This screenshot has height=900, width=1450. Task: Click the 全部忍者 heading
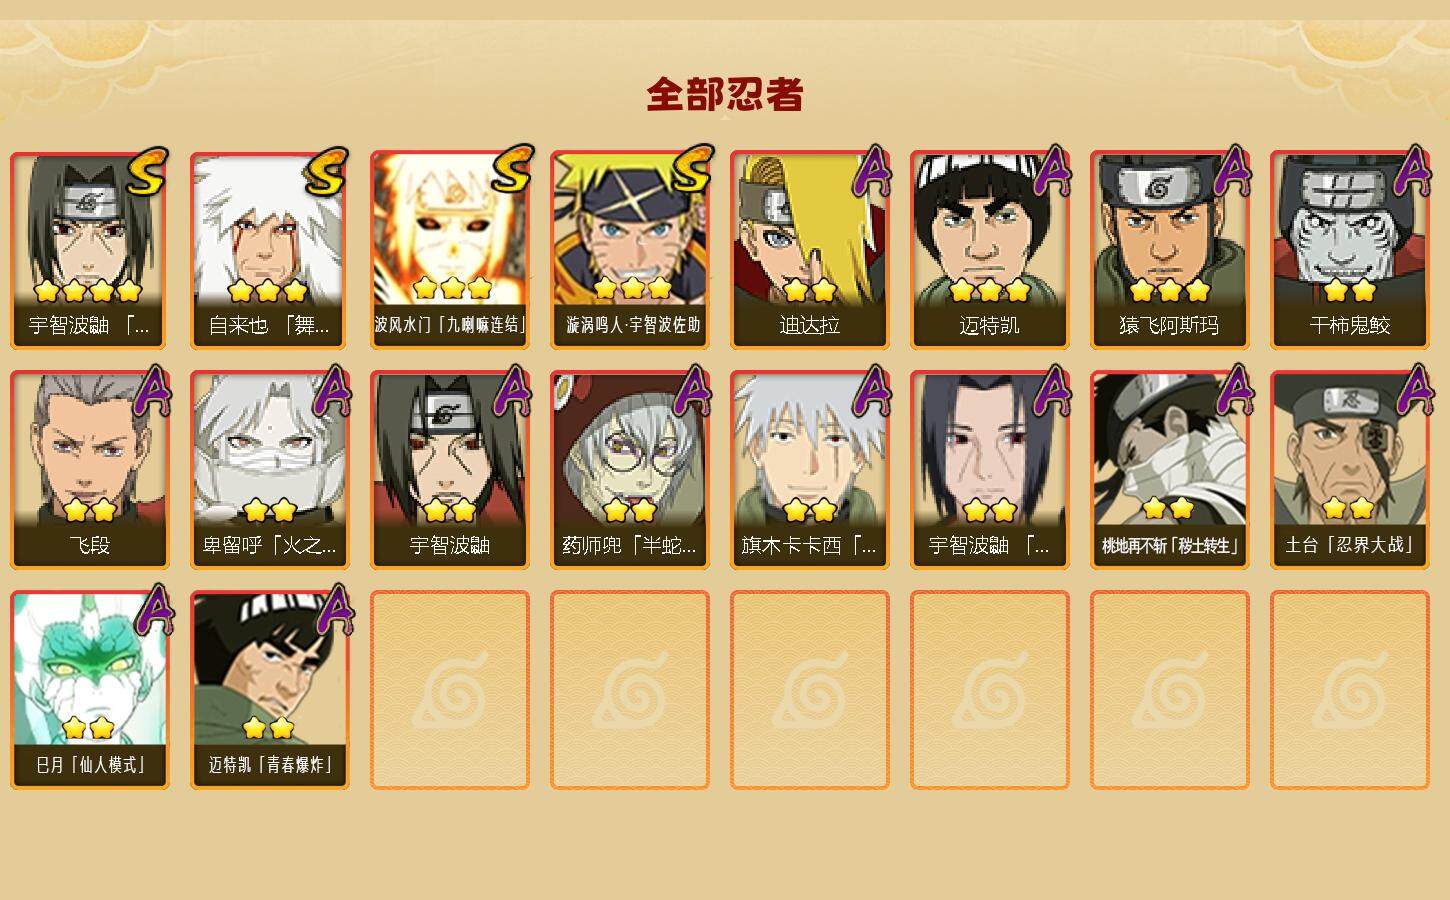point(724,95)
